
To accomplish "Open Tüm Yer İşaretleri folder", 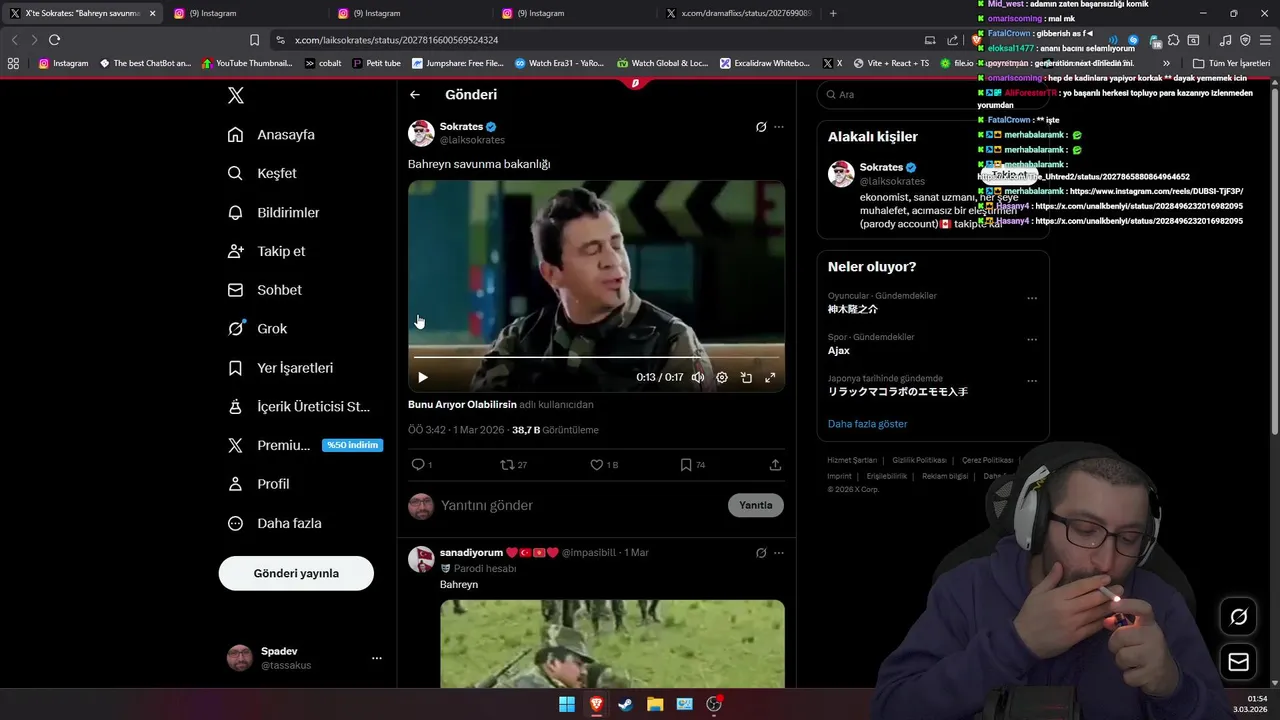I will [1231, 63].
